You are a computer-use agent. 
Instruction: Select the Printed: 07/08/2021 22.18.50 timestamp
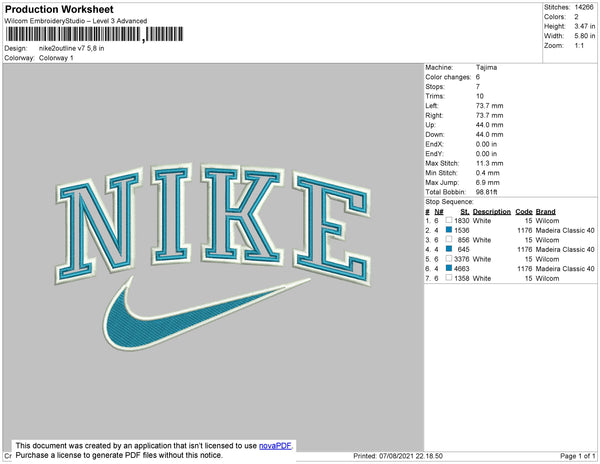coord(398,456)
